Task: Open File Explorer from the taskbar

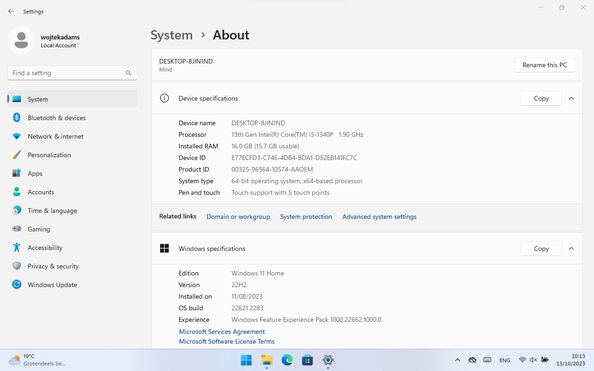Action: coord(267,360)
